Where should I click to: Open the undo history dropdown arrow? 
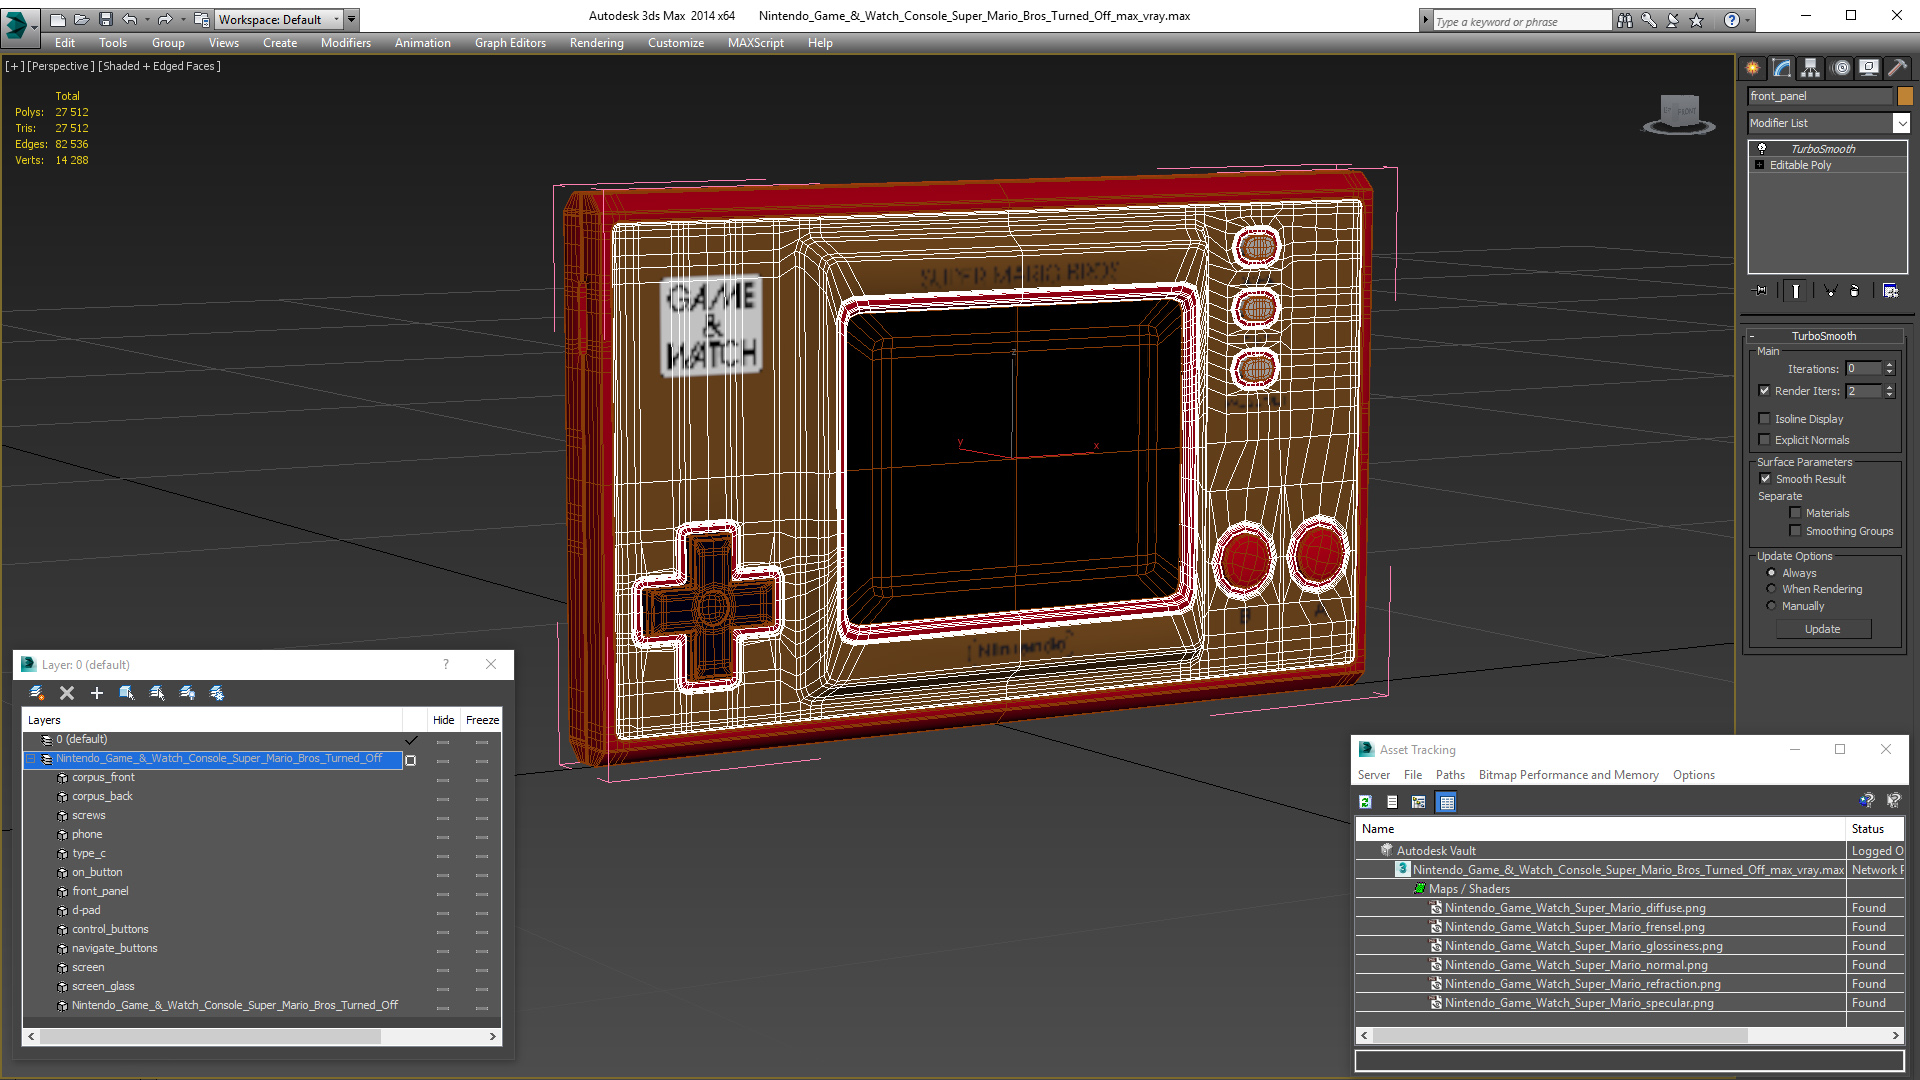(147, 19)
